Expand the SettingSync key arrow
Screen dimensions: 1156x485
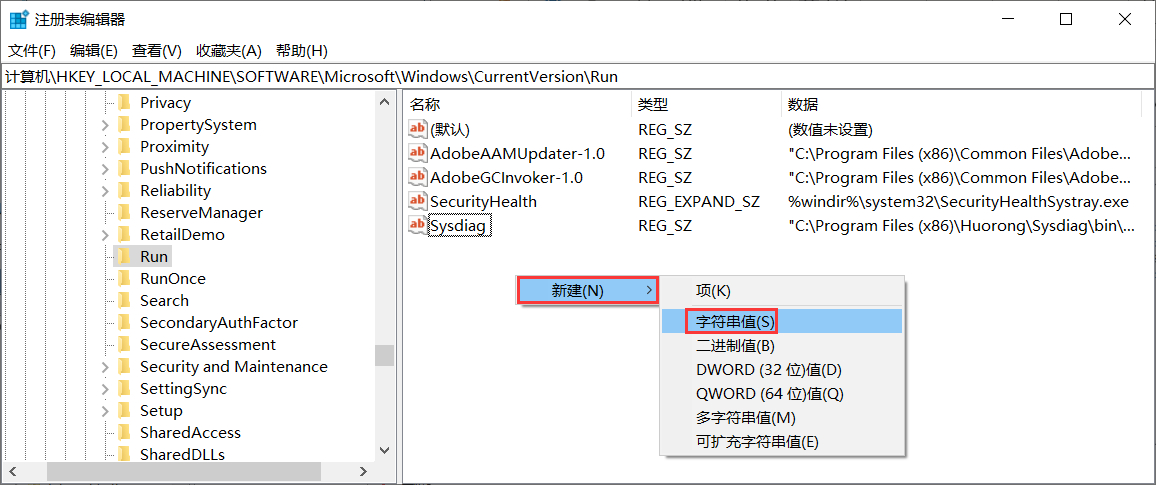tap(105, 389)
